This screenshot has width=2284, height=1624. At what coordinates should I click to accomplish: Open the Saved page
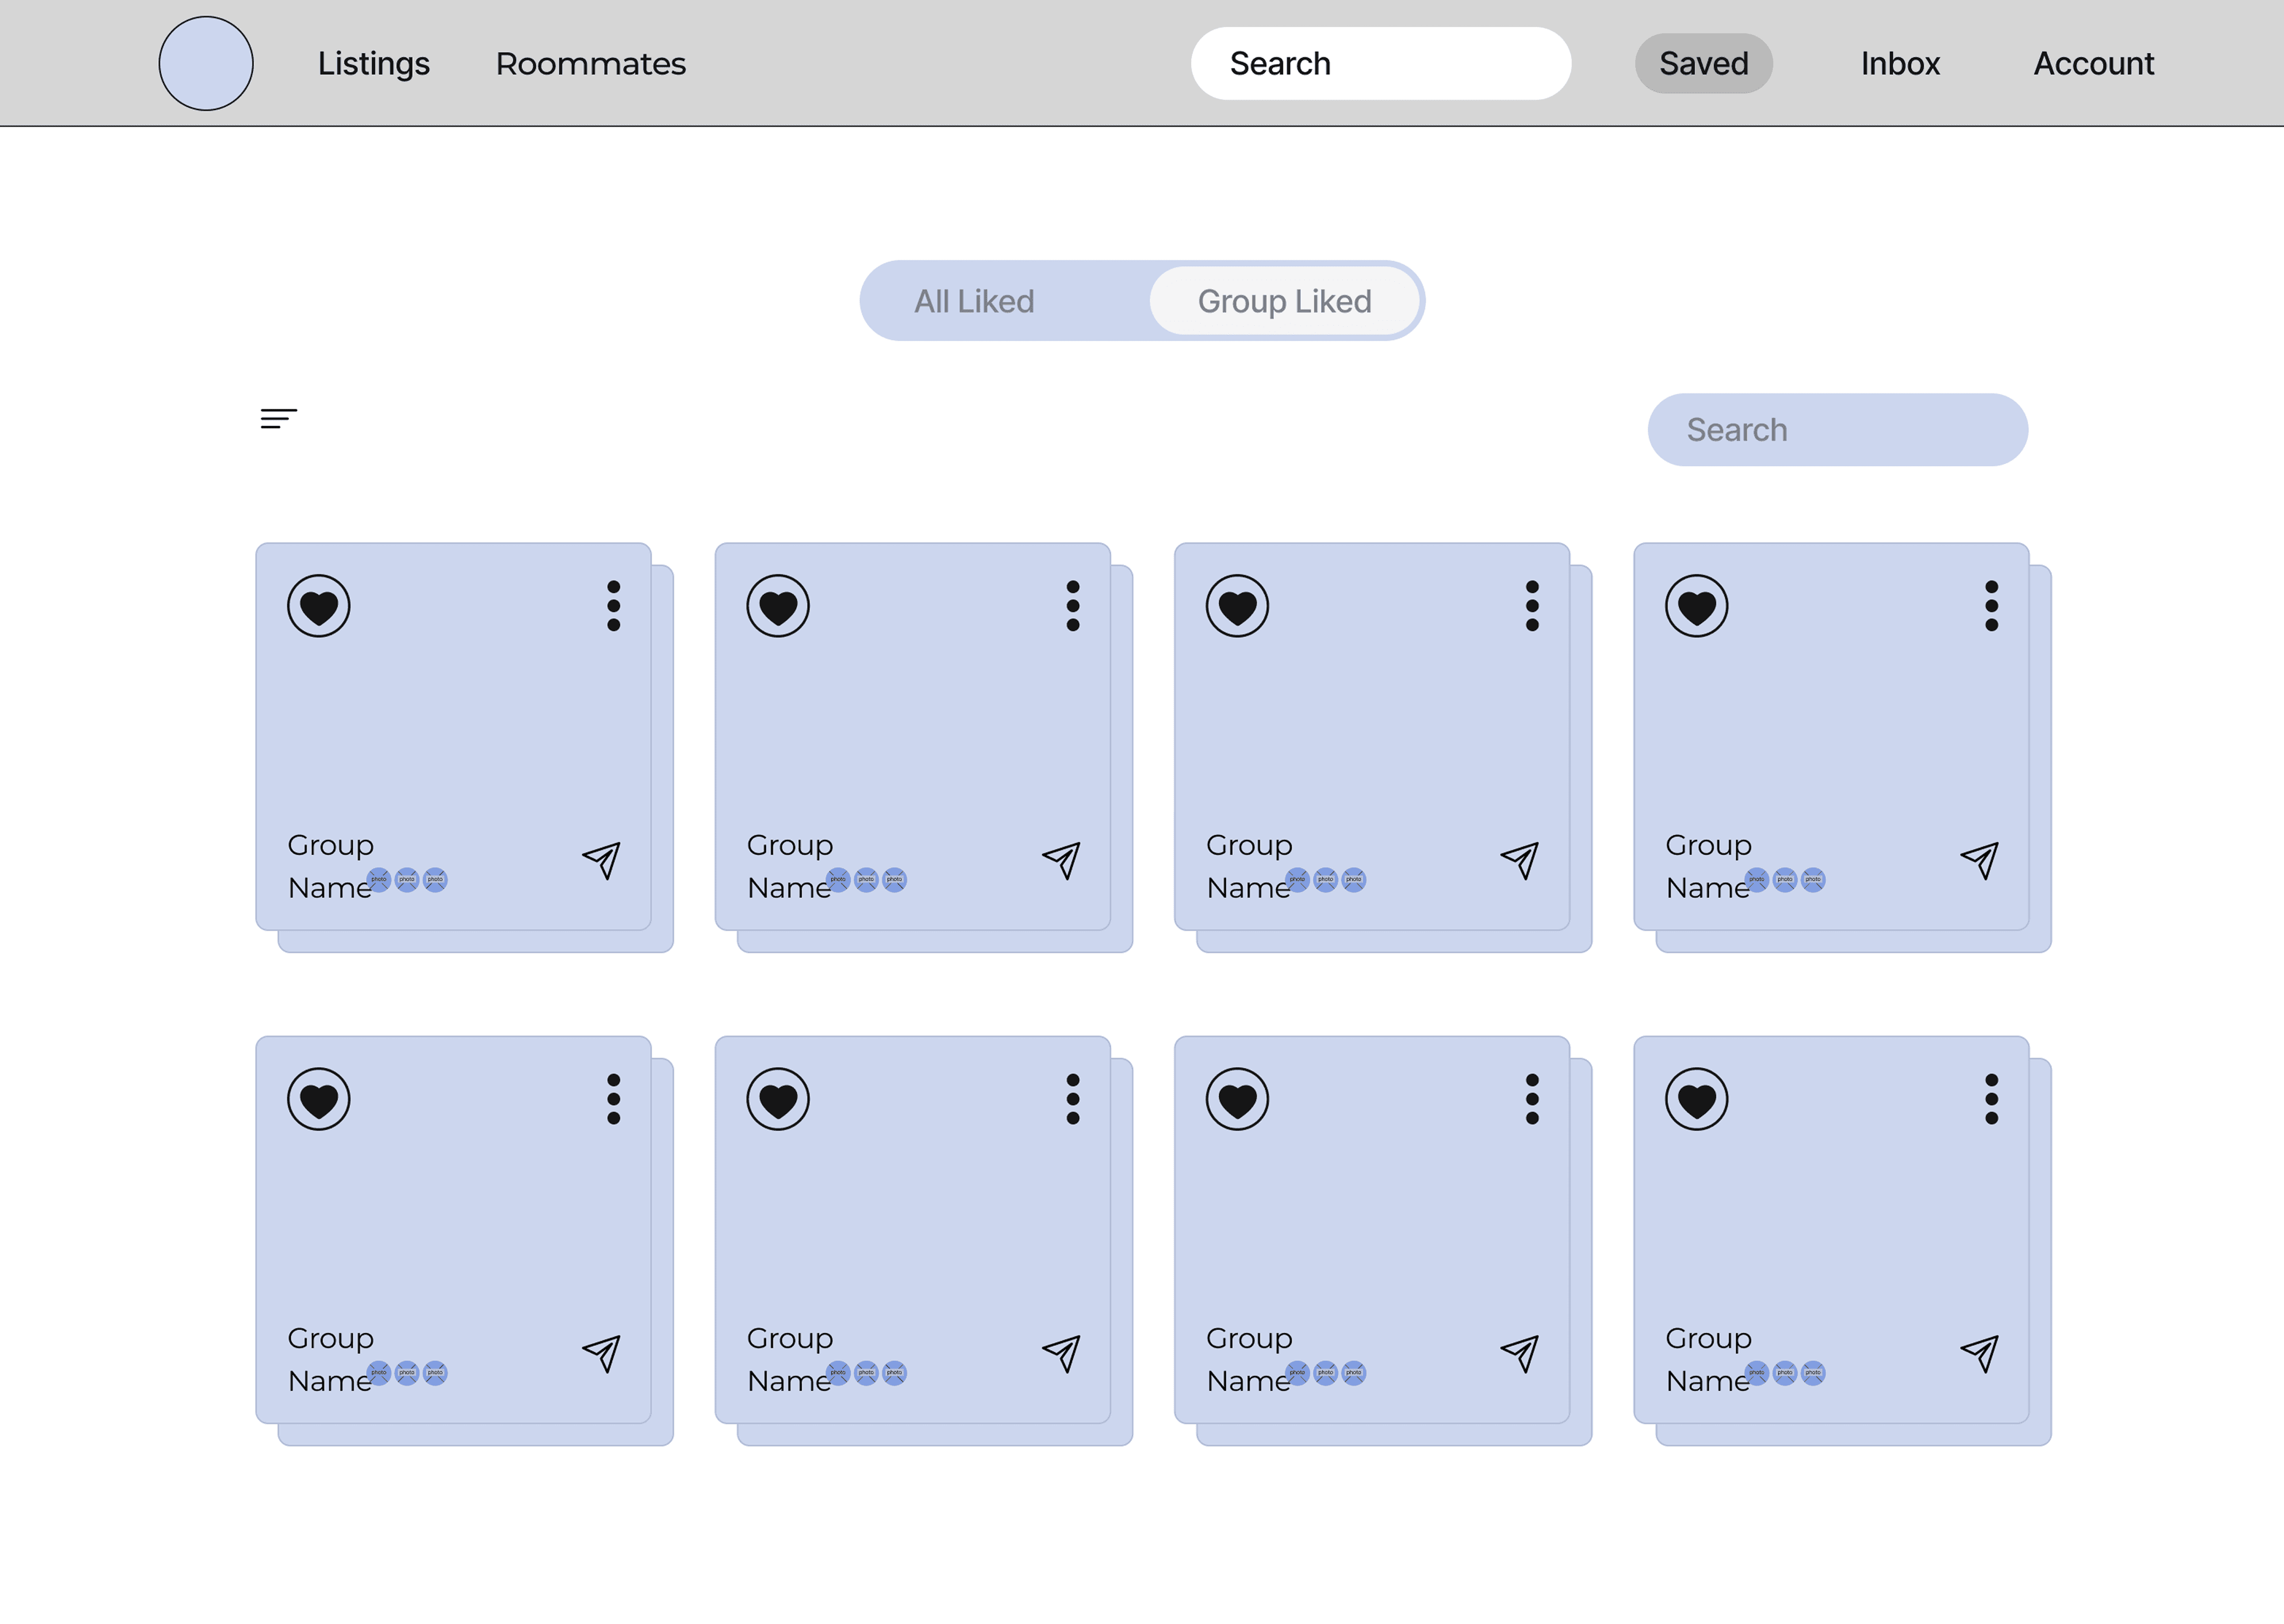pos(1704,63)
